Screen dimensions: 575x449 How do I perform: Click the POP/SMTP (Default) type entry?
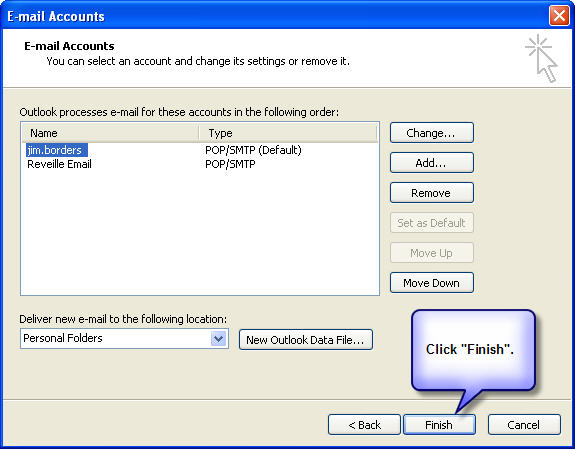click(x=253, y=150)
